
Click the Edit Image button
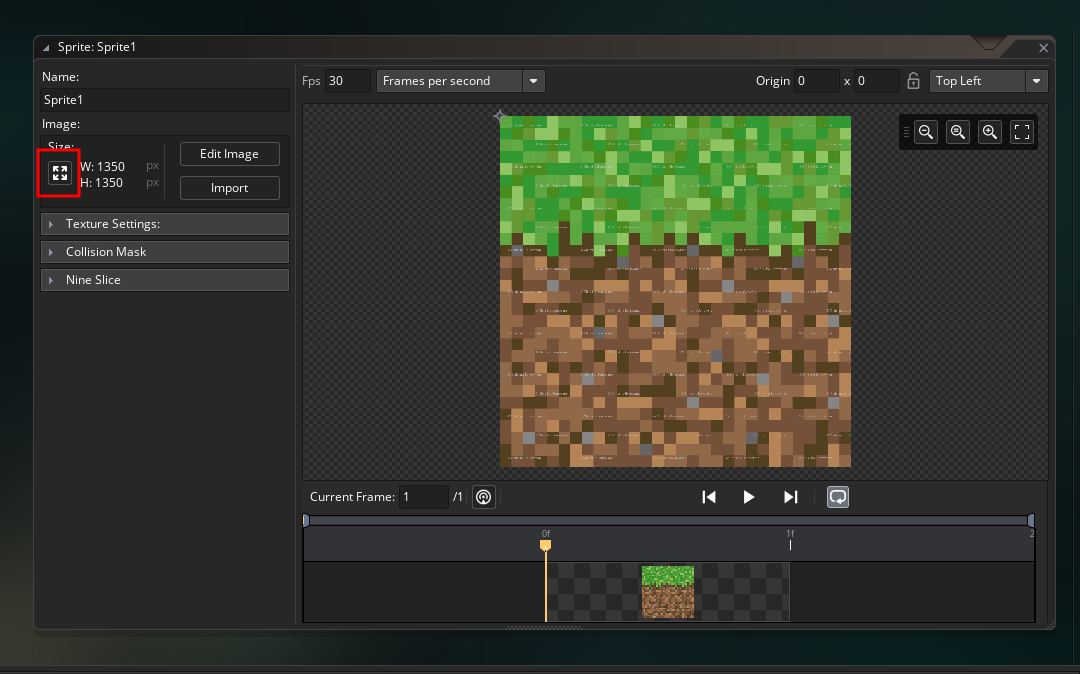point(229,154)
